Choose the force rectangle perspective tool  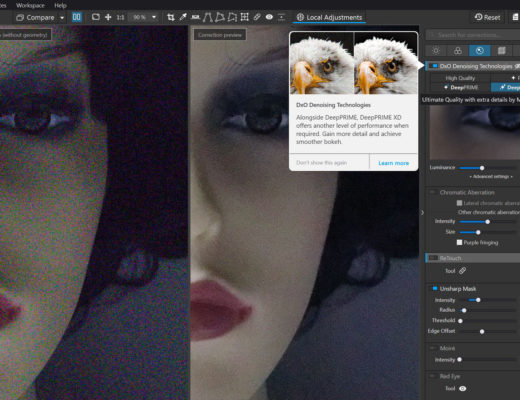pyautogui.click(x=220, y=17)
